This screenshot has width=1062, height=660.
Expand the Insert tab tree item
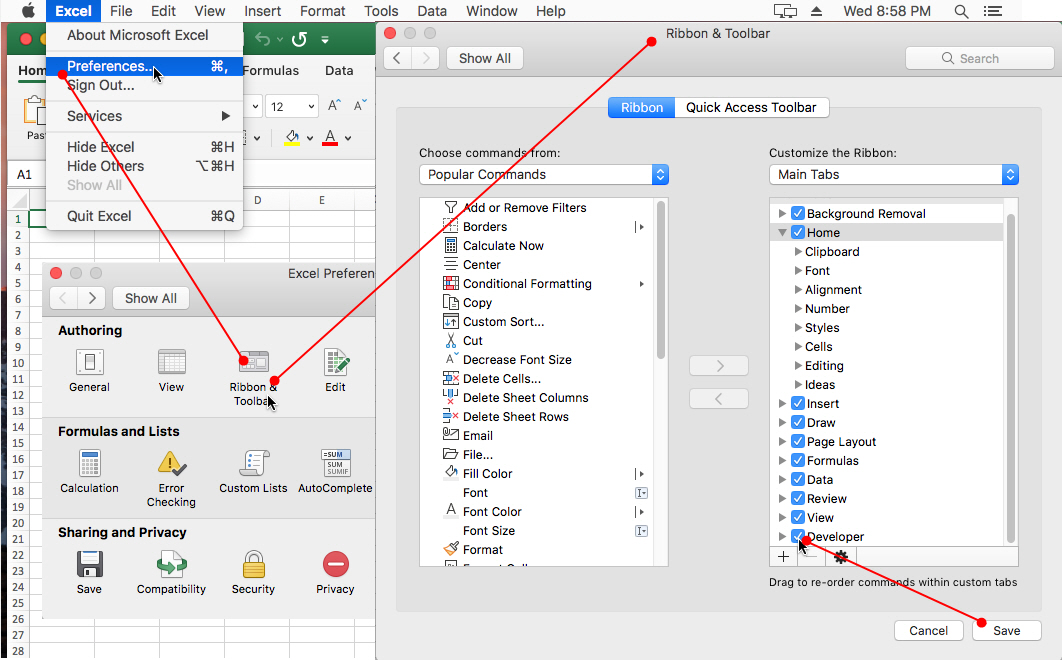coord(782,404)
